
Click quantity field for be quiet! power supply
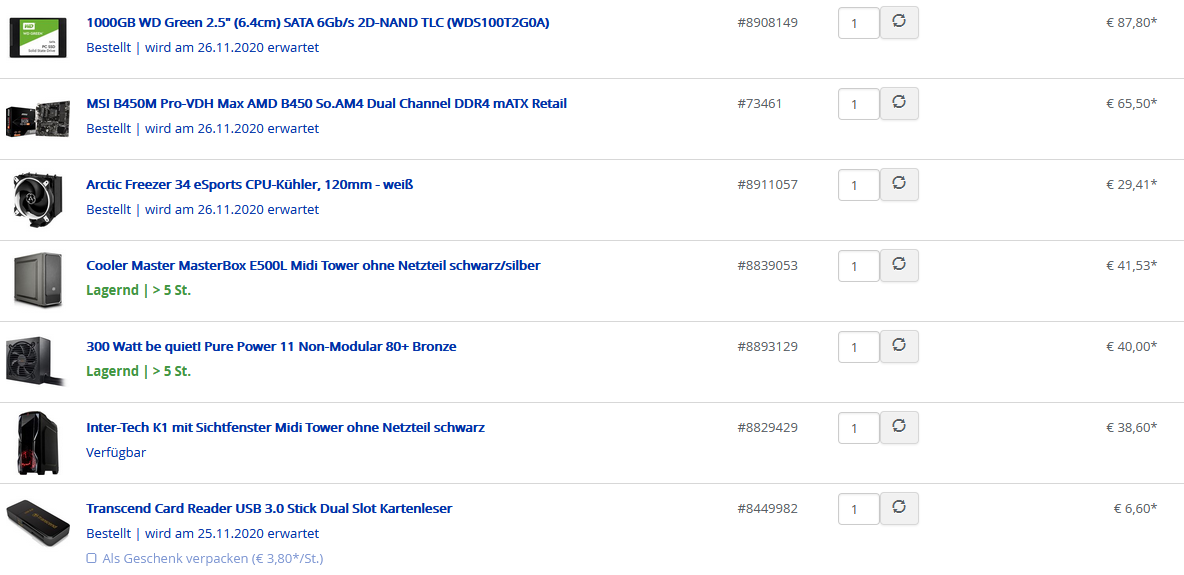[857, 347]
